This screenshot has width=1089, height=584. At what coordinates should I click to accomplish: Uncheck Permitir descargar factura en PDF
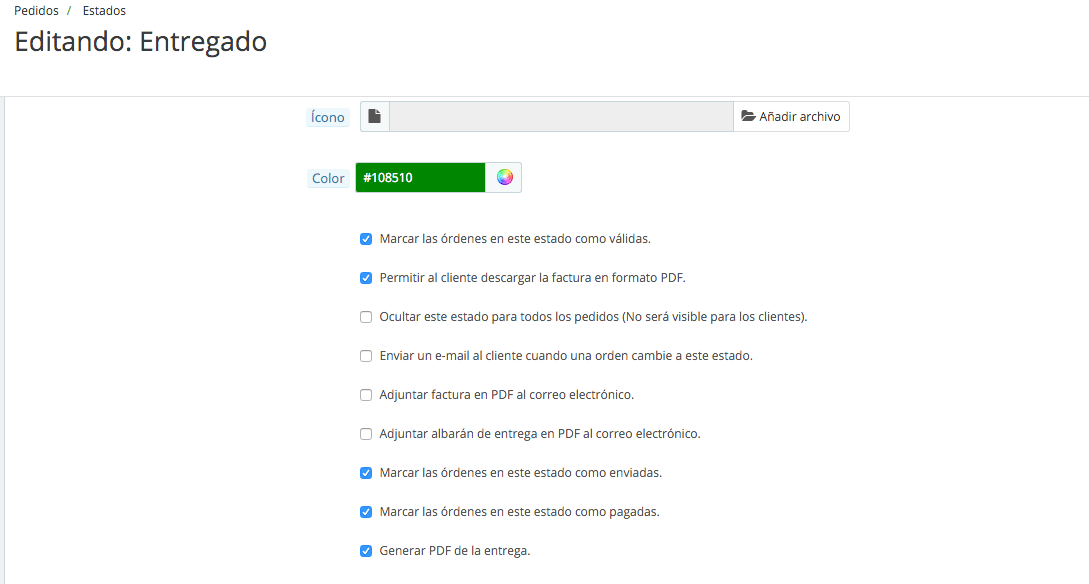click(x=366, y=278)
